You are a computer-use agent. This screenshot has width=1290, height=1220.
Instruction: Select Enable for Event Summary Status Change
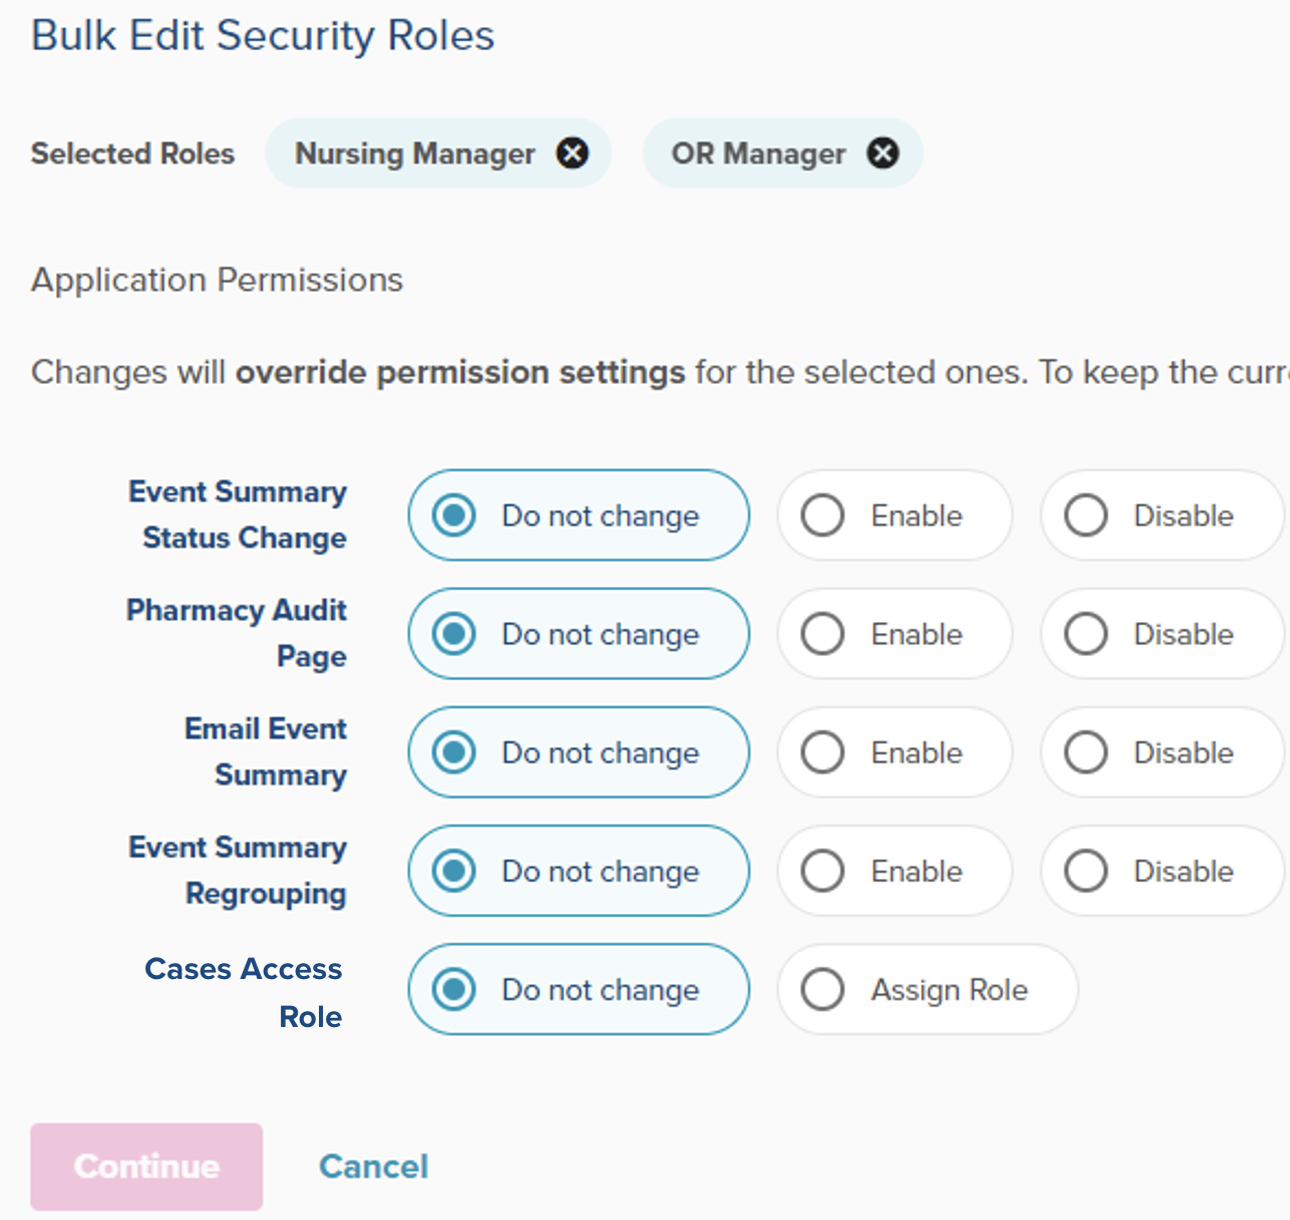(895, 516)
